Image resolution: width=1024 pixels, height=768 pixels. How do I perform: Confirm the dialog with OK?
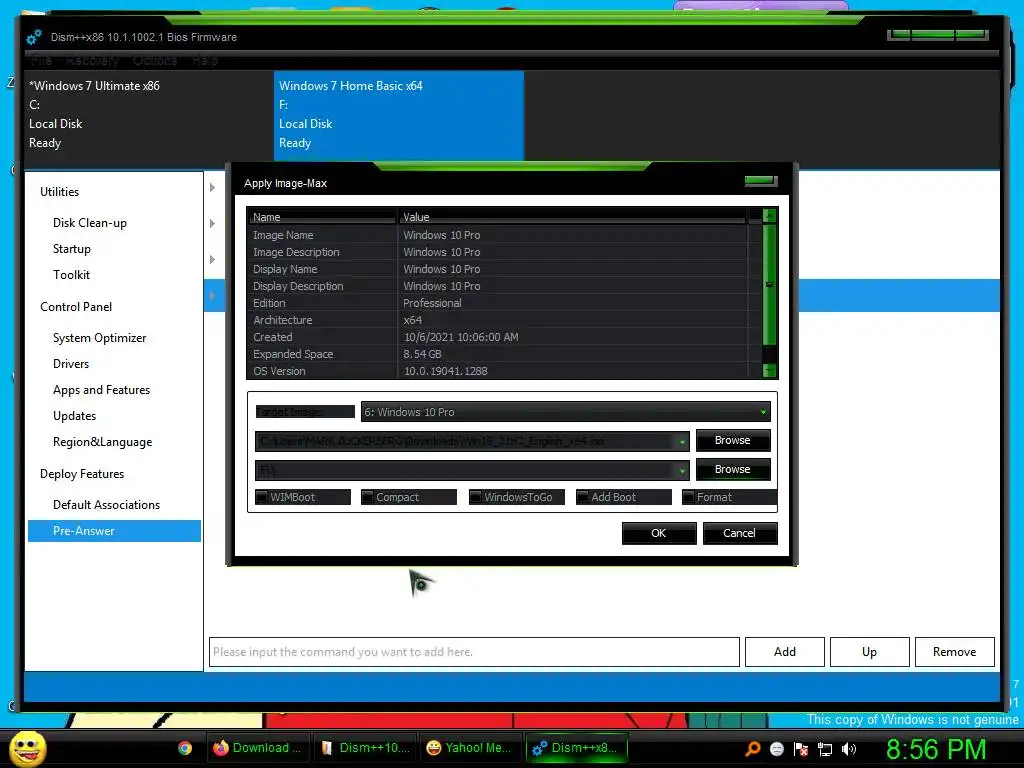coord(659,533)
